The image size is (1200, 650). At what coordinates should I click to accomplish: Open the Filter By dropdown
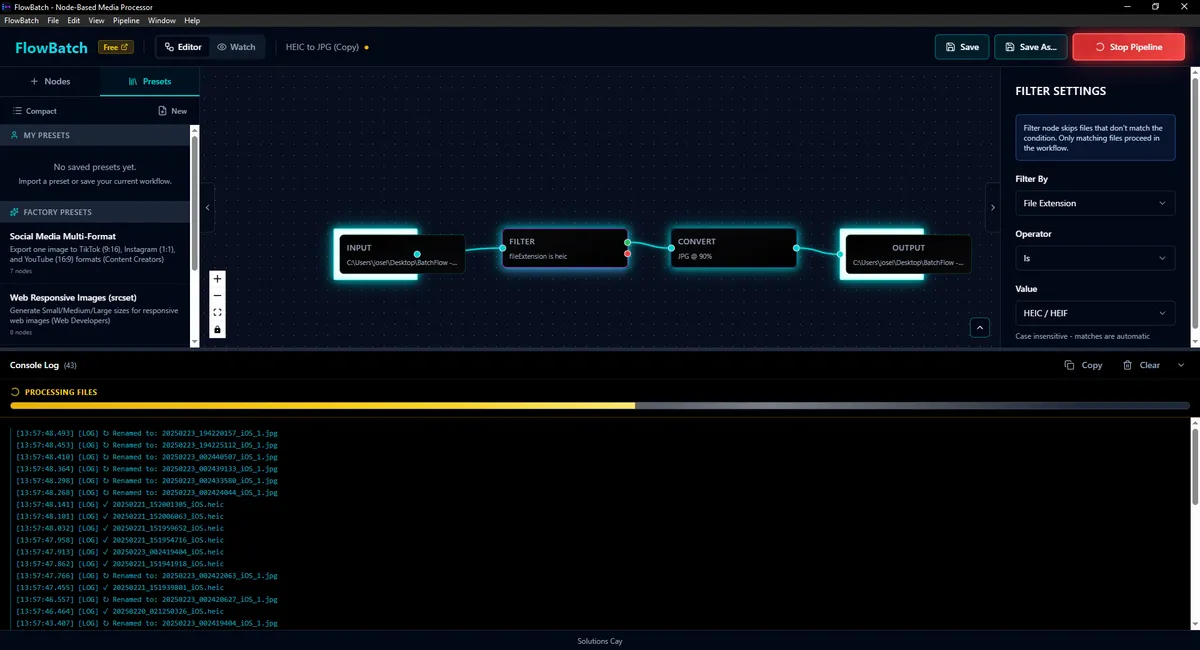click(1095, 203)
